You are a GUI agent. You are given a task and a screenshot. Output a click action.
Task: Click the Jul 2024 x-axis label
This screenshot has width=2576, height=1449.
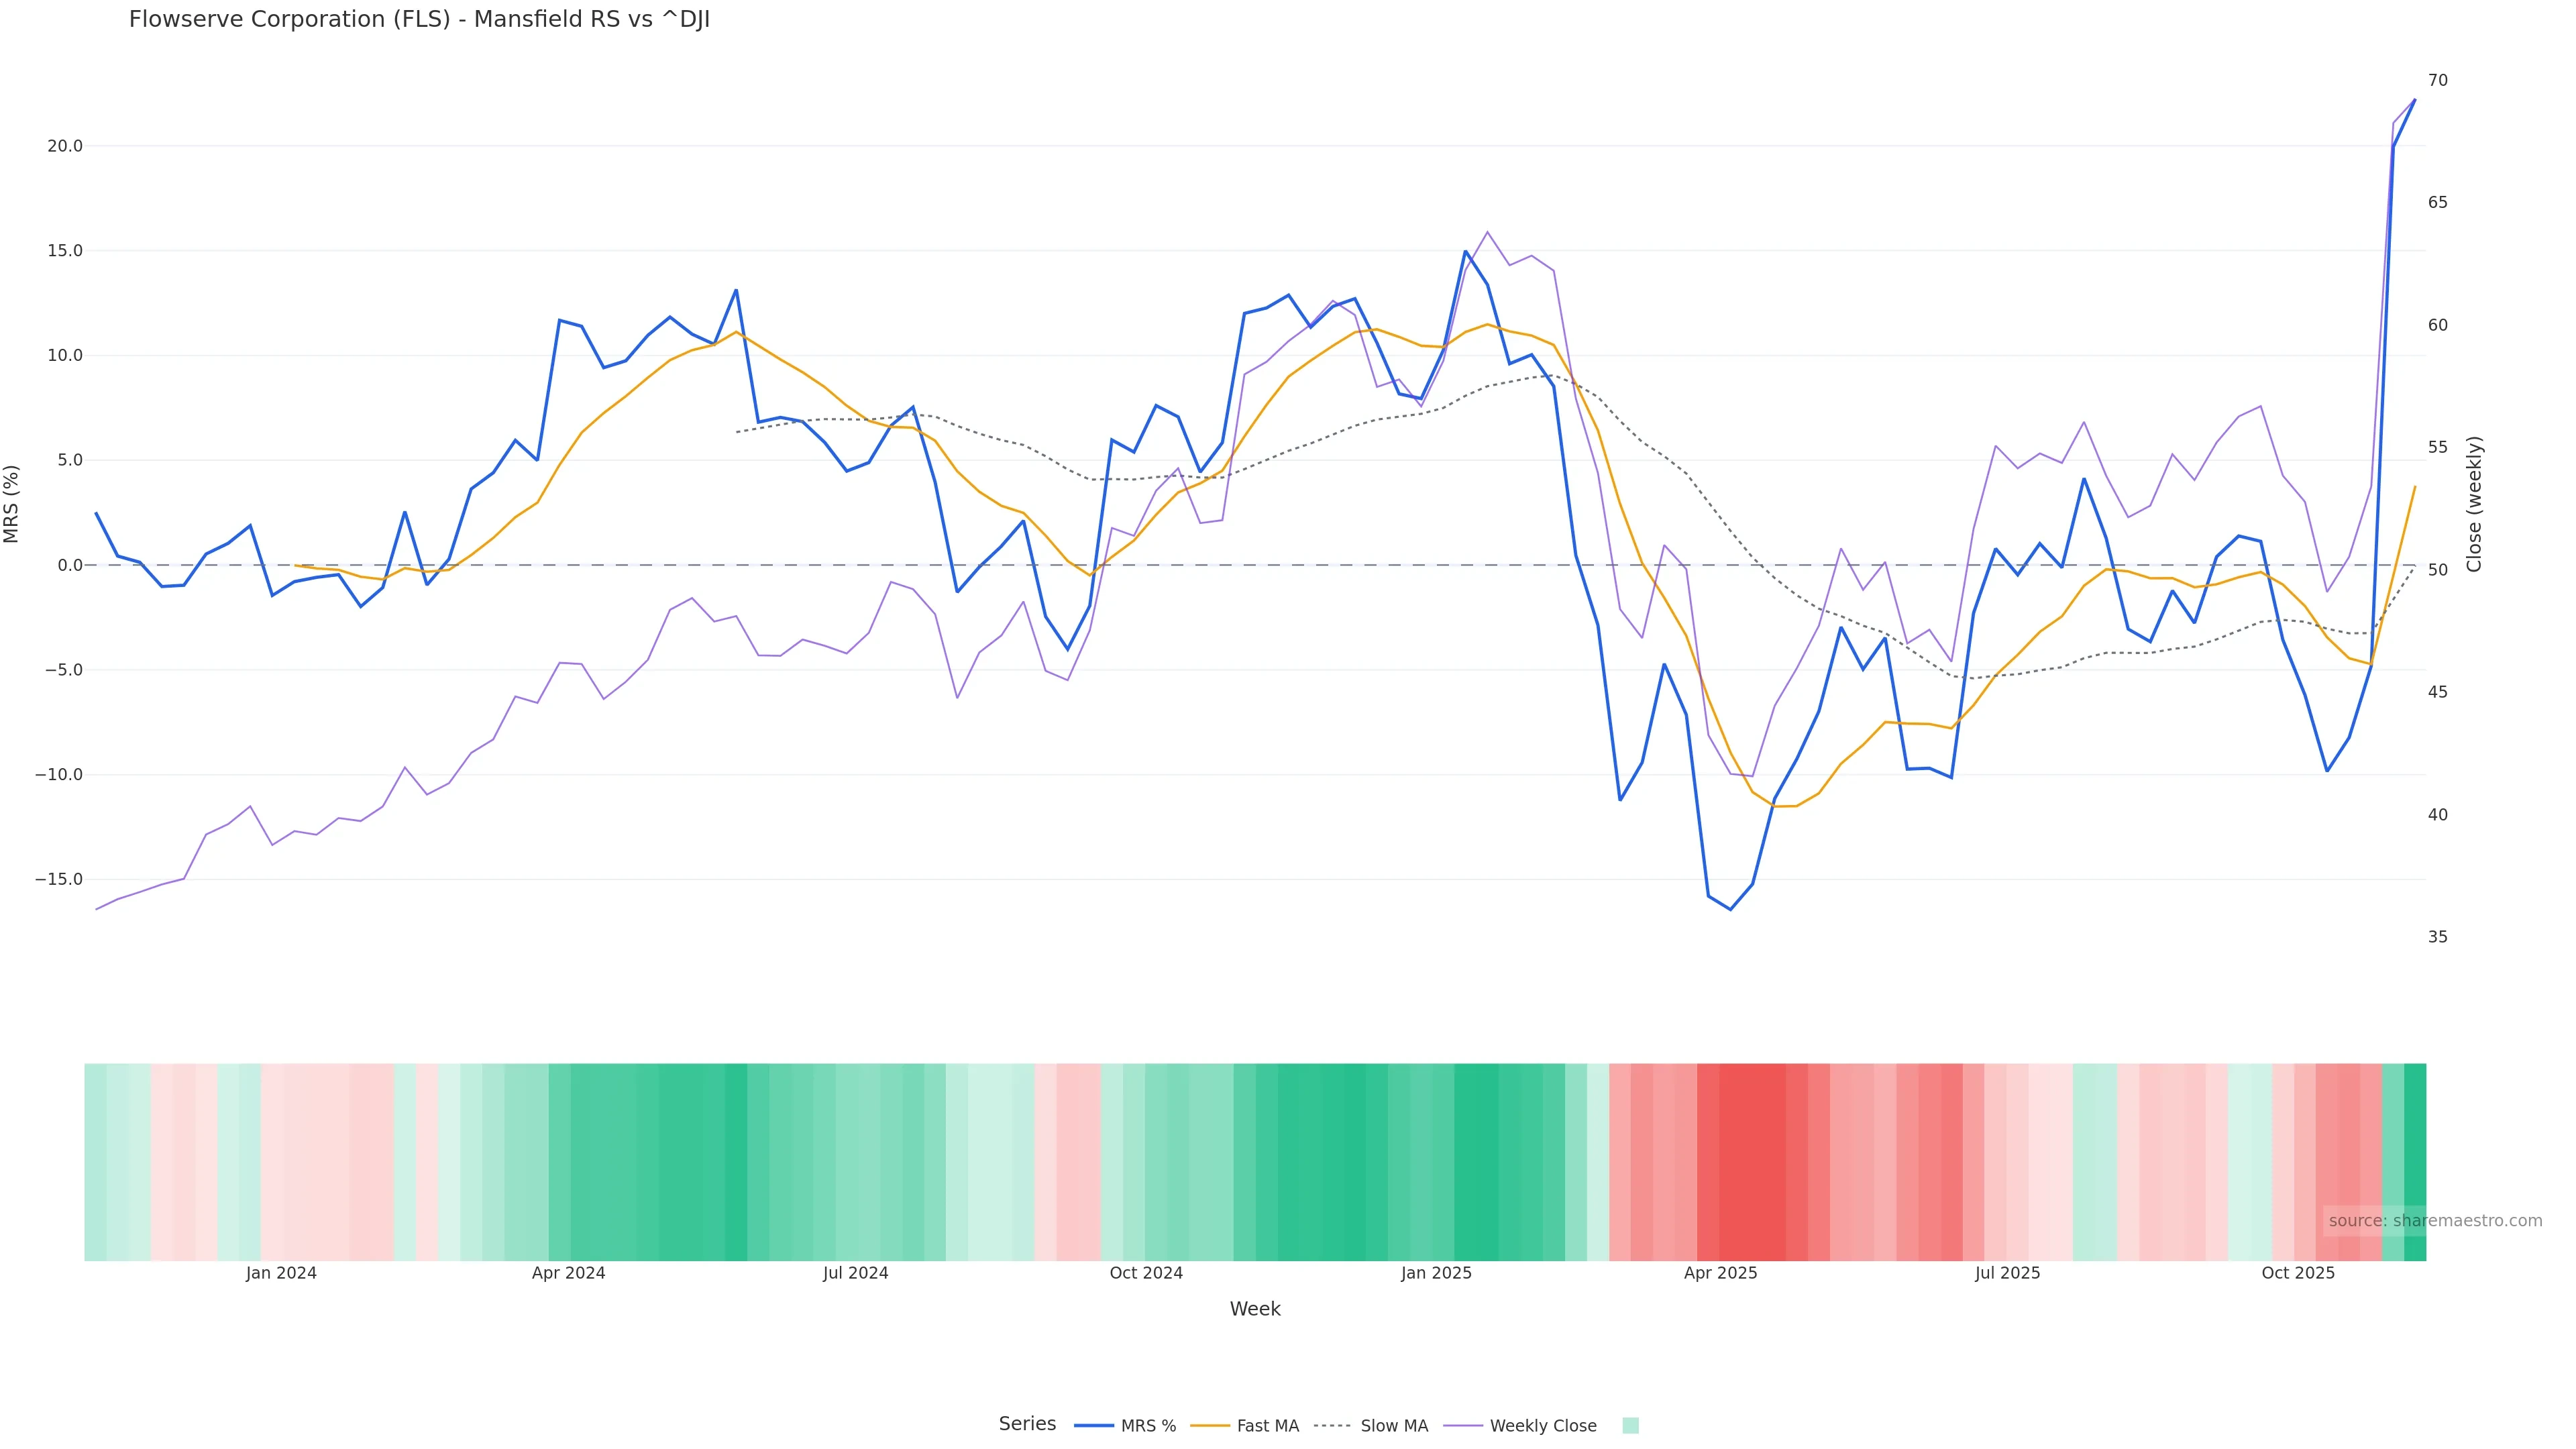click(855, 1273)
